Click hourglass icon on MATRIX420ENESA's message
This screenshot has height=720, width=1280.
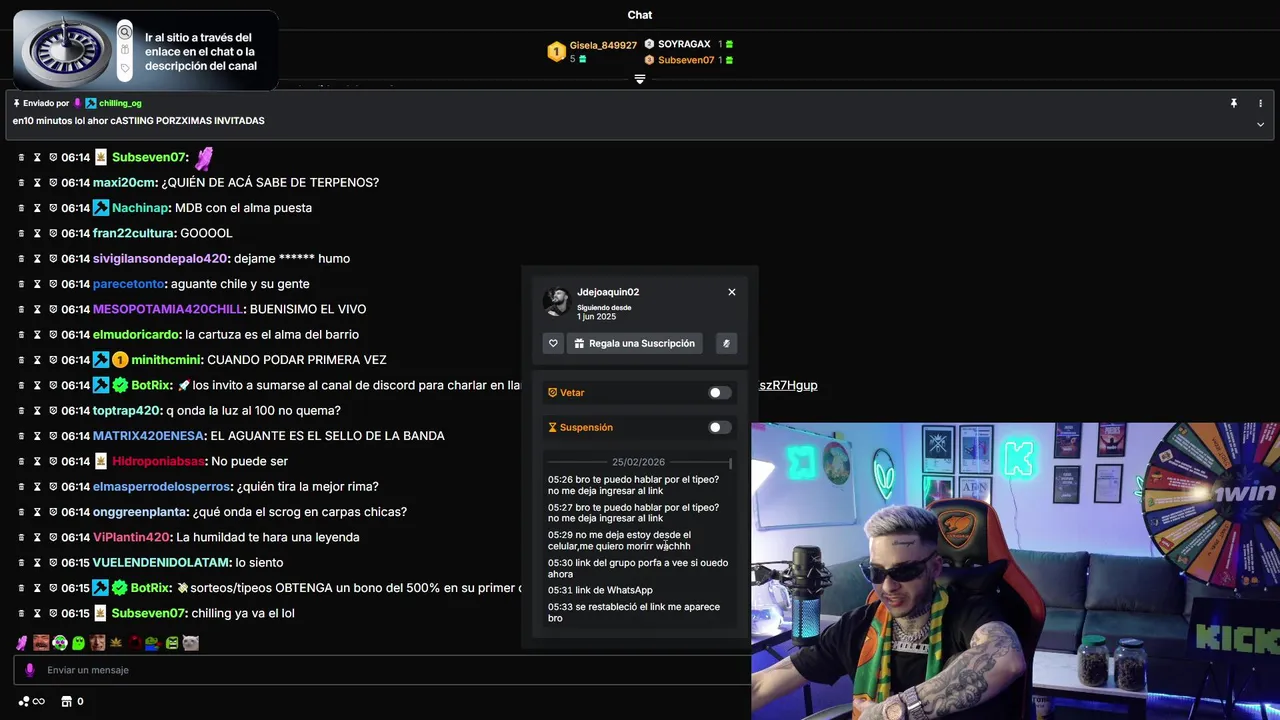[37, 436]
